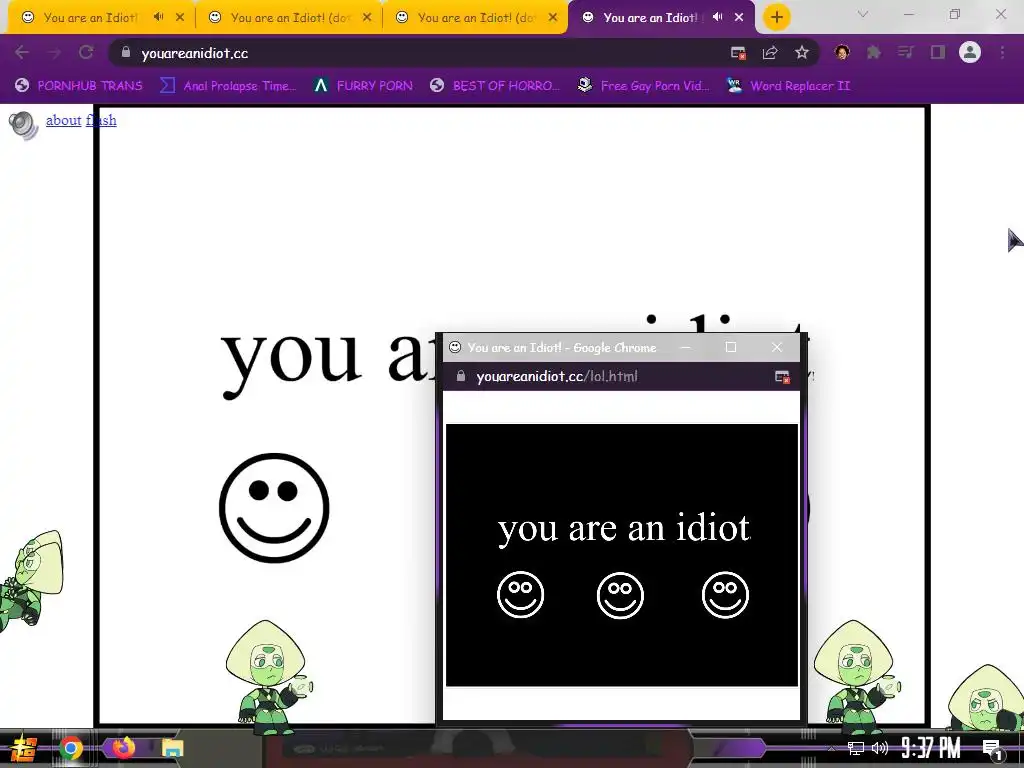The image size is (1024, 768).
Task: Open the BEST OF HORRO bookmark
Action: (x=495, y=86)
